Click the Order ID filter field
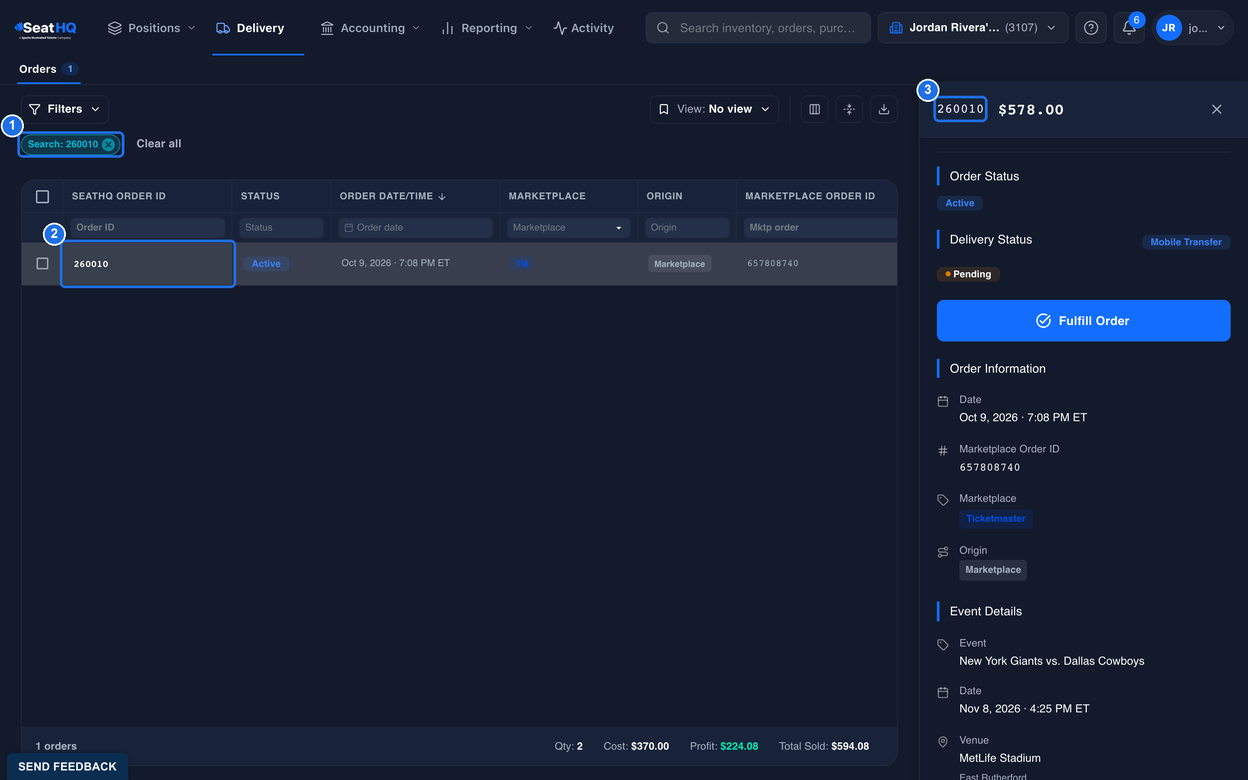Image resolution: width=1248 pixels, height=780 pixels. (x=147, y=228)
